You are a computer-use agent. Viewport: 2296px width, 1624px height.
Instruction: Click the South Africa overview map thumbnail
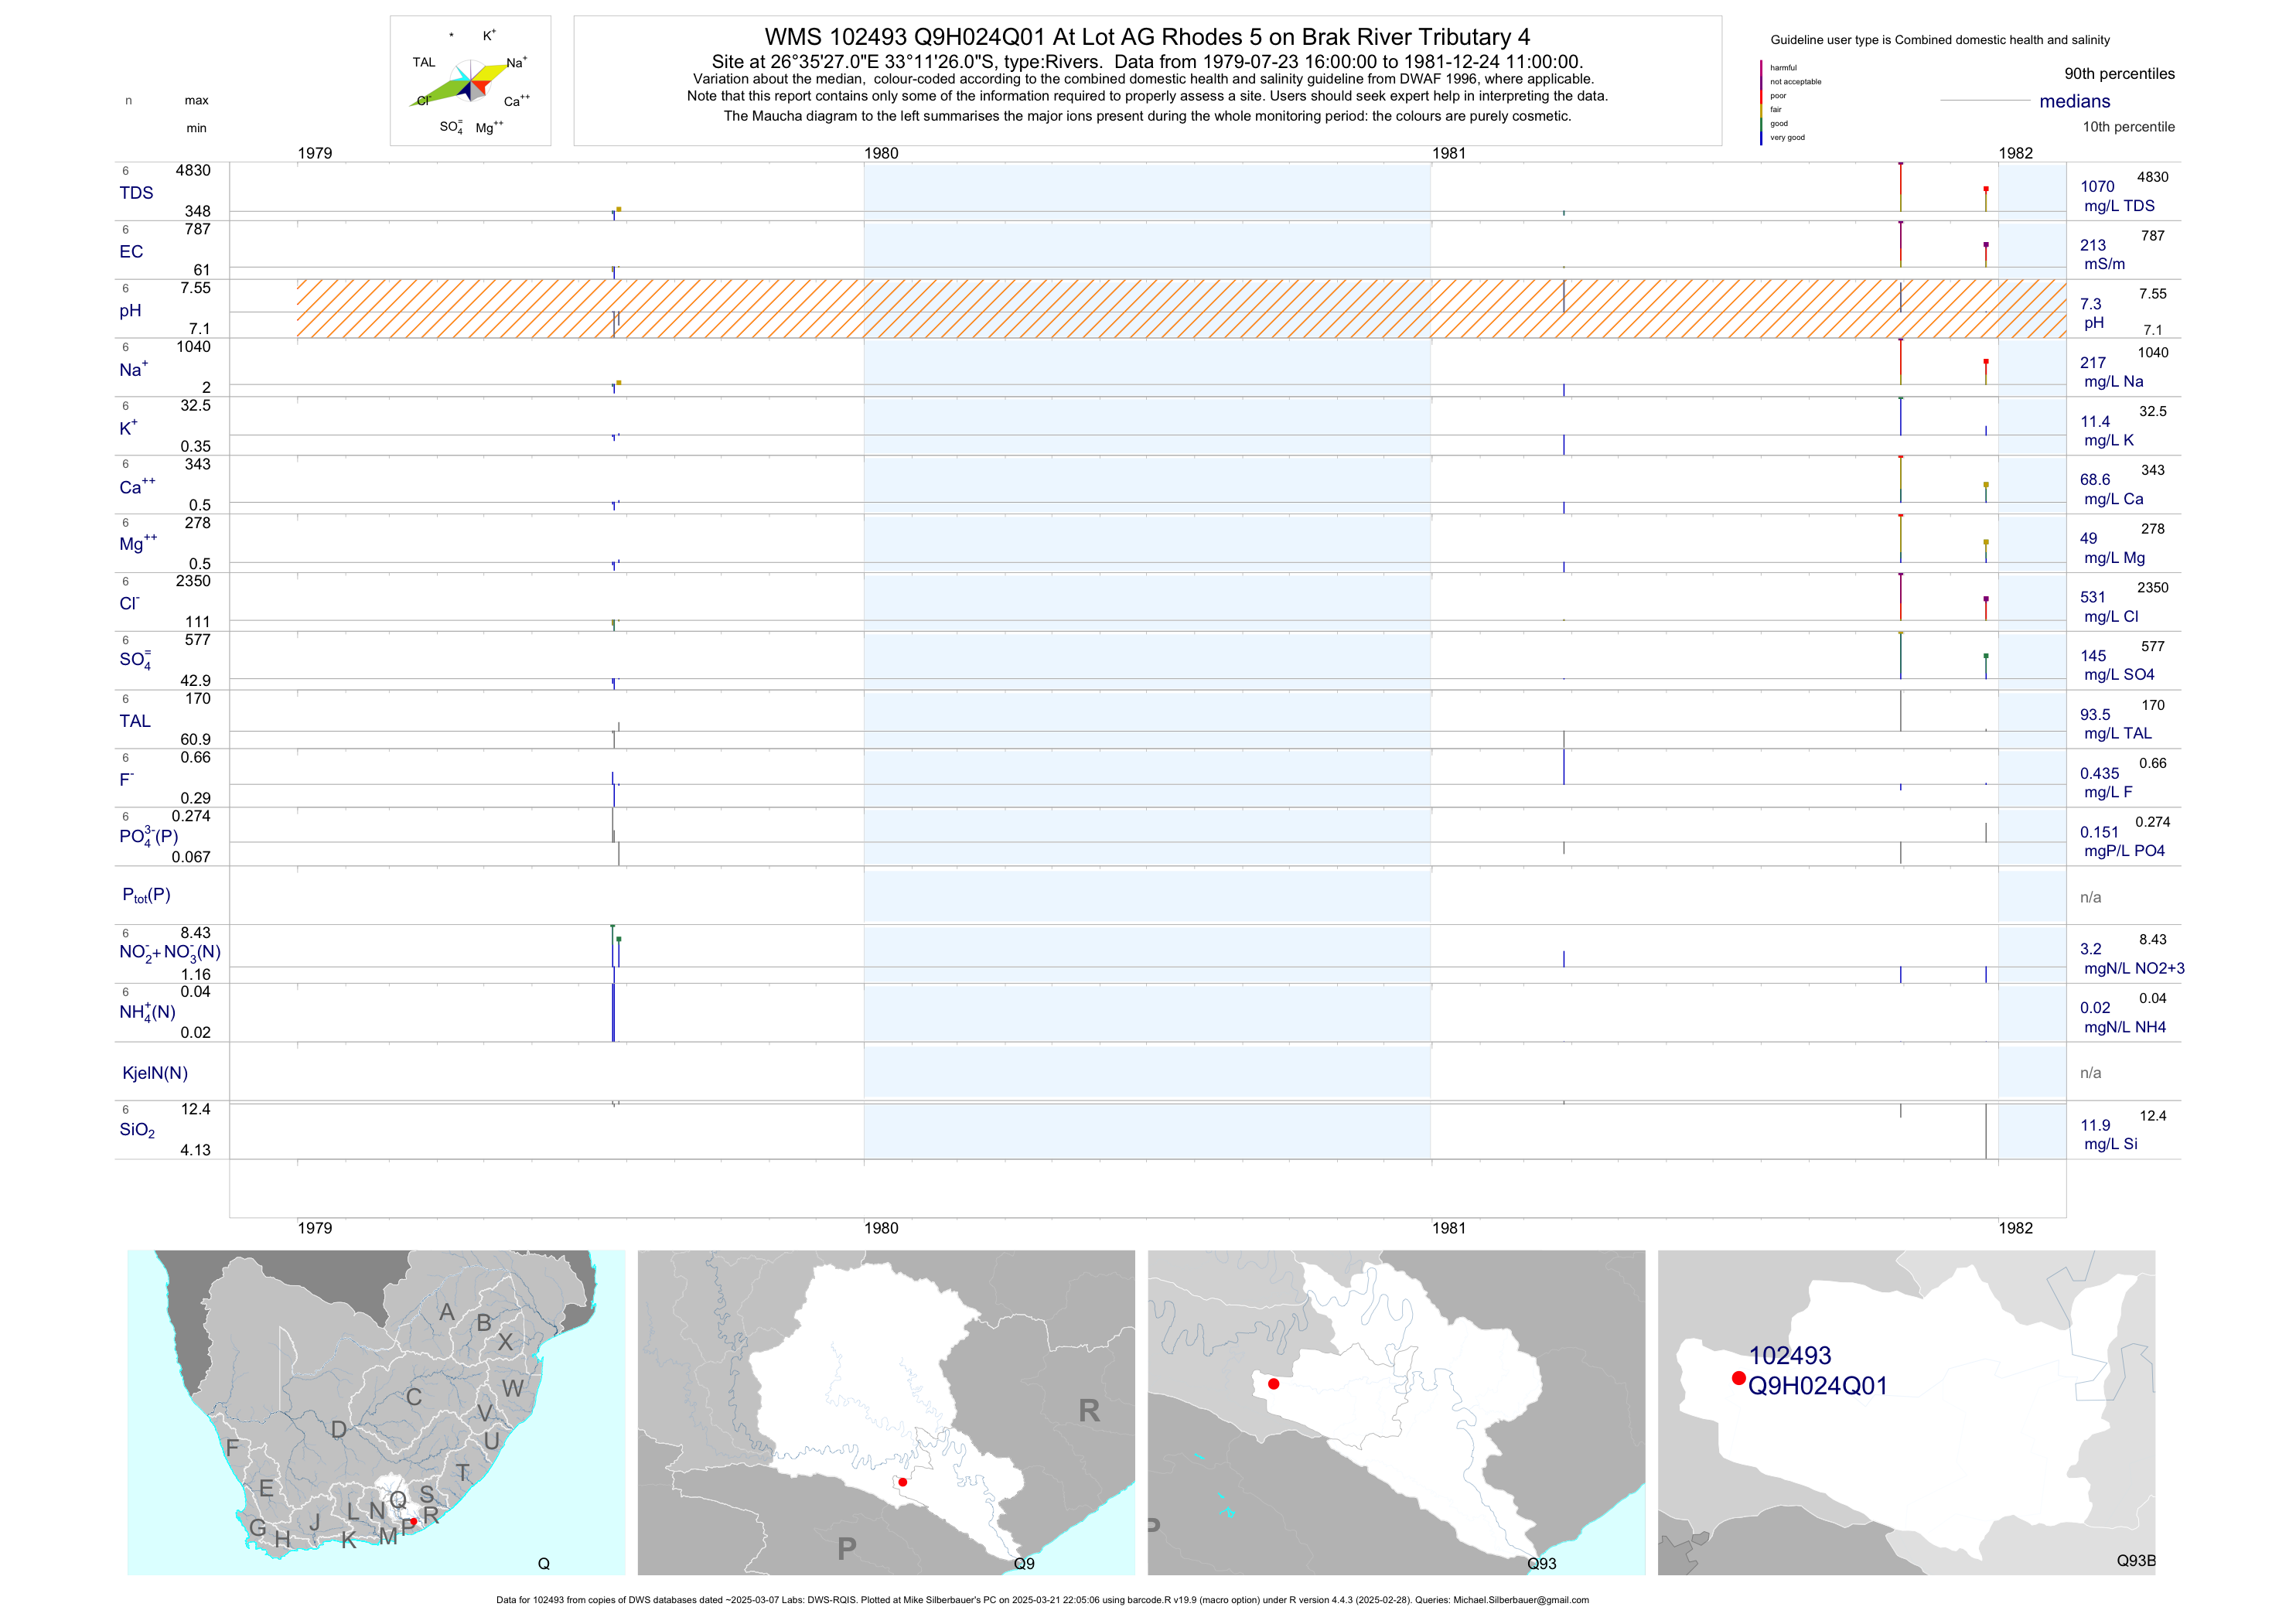(376, 1412)
